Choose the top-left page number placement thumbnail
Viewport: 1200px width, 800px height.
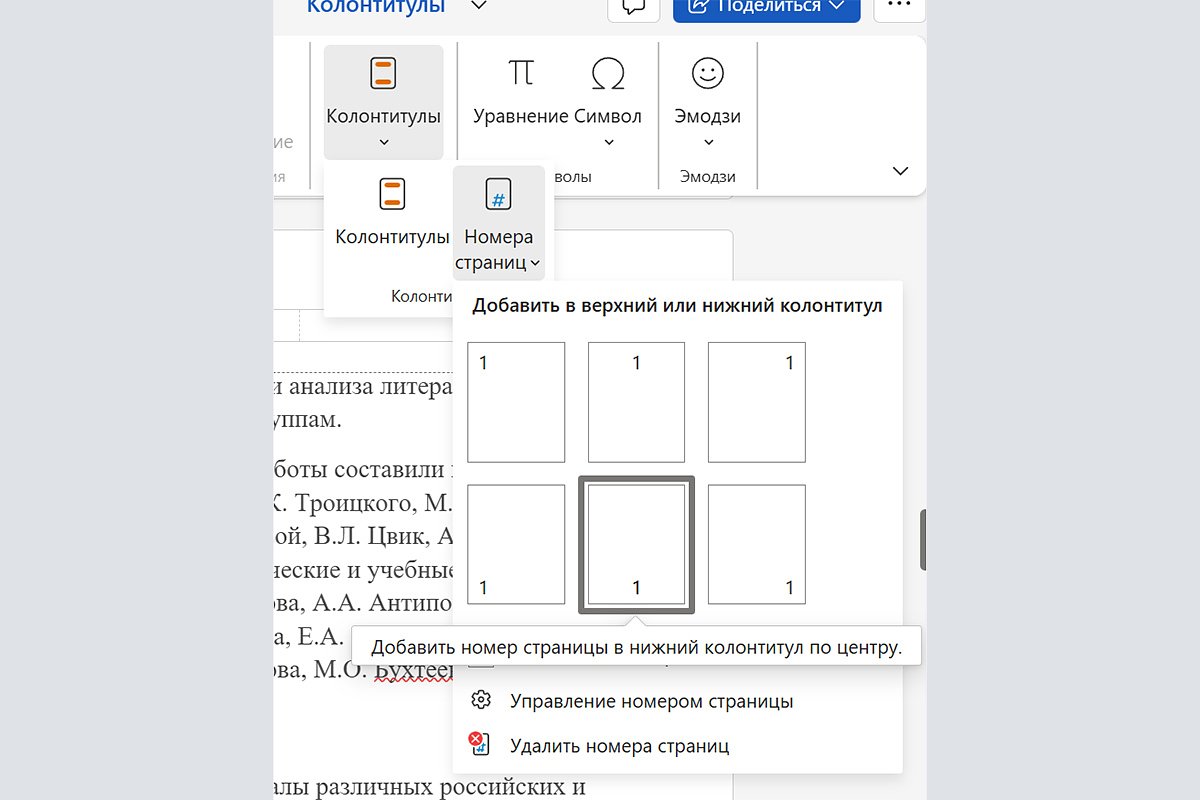[515, 400]
